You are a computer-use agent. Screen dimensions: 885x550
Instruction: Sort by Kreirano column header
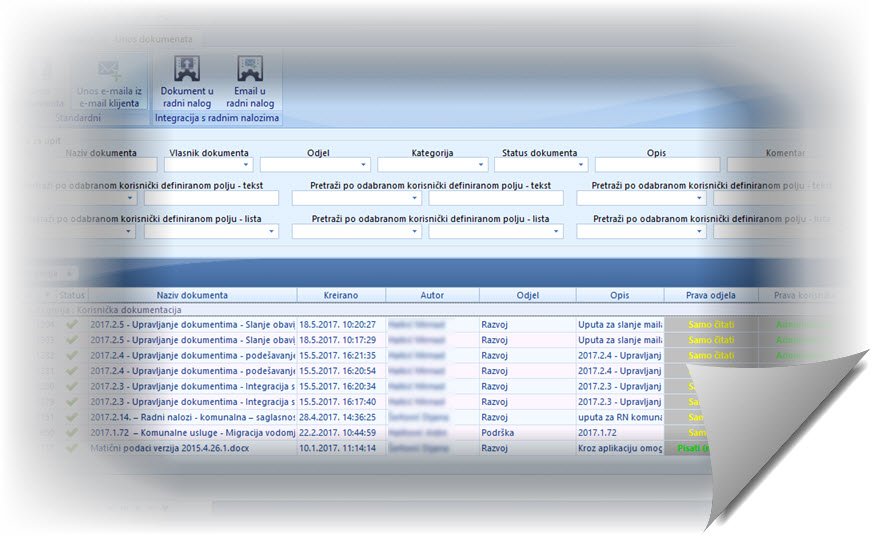340,296
